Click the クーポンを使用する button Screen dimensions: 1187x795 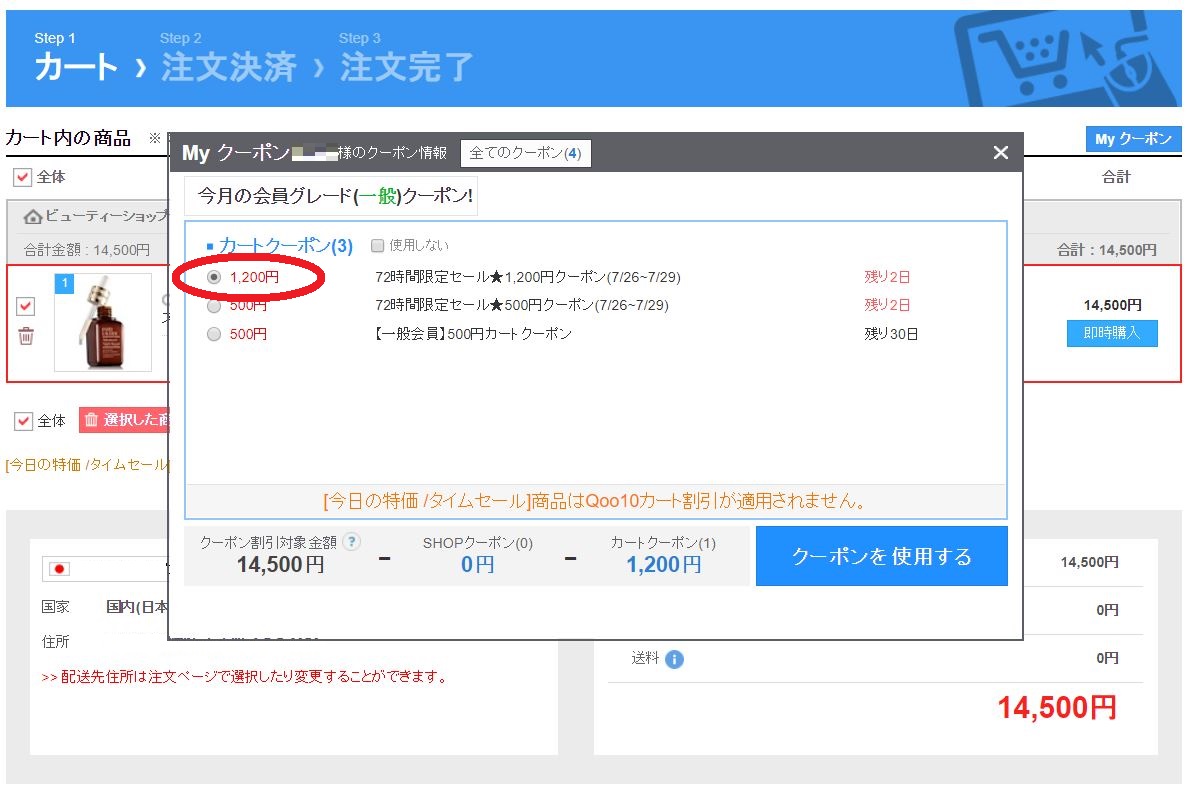click(x=881, y=556)
